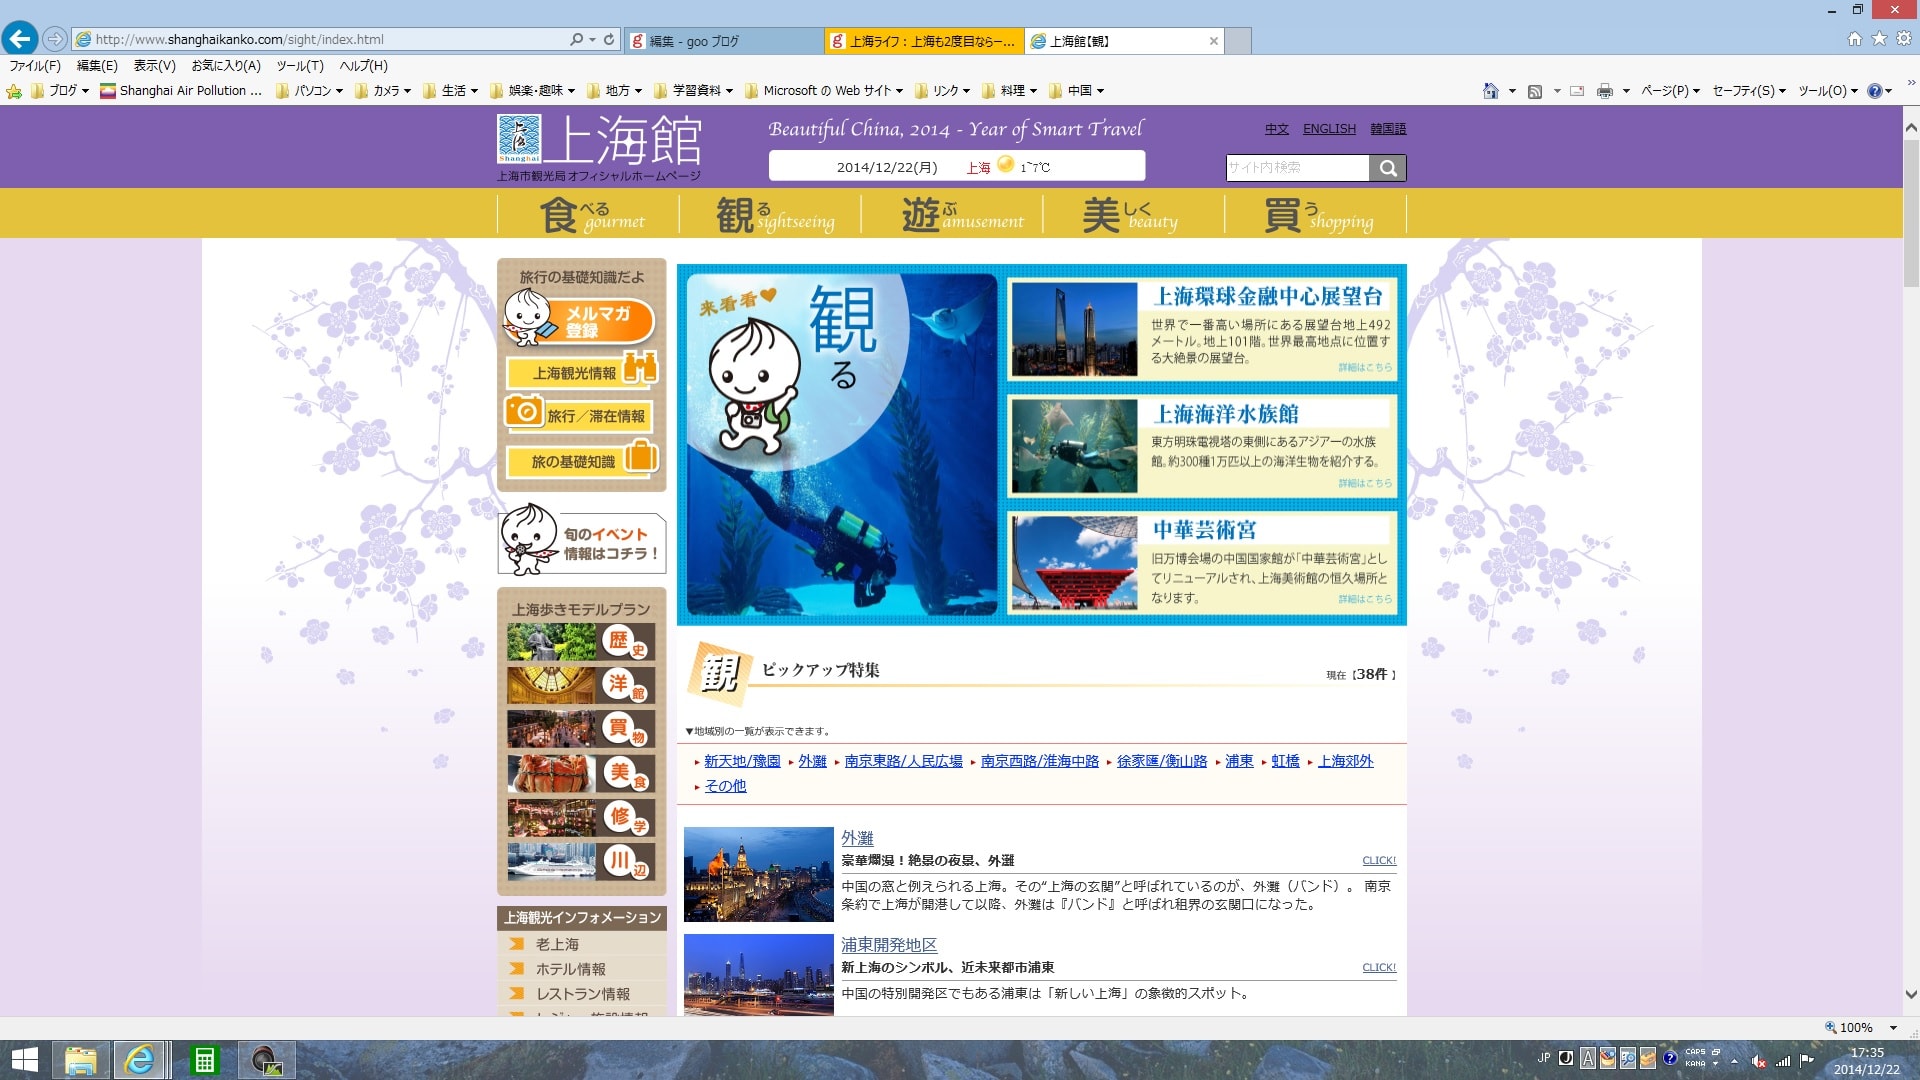Add to favorites bar star icon
This screenshot has width=1920, height=1080.
[x=14, y=91]
